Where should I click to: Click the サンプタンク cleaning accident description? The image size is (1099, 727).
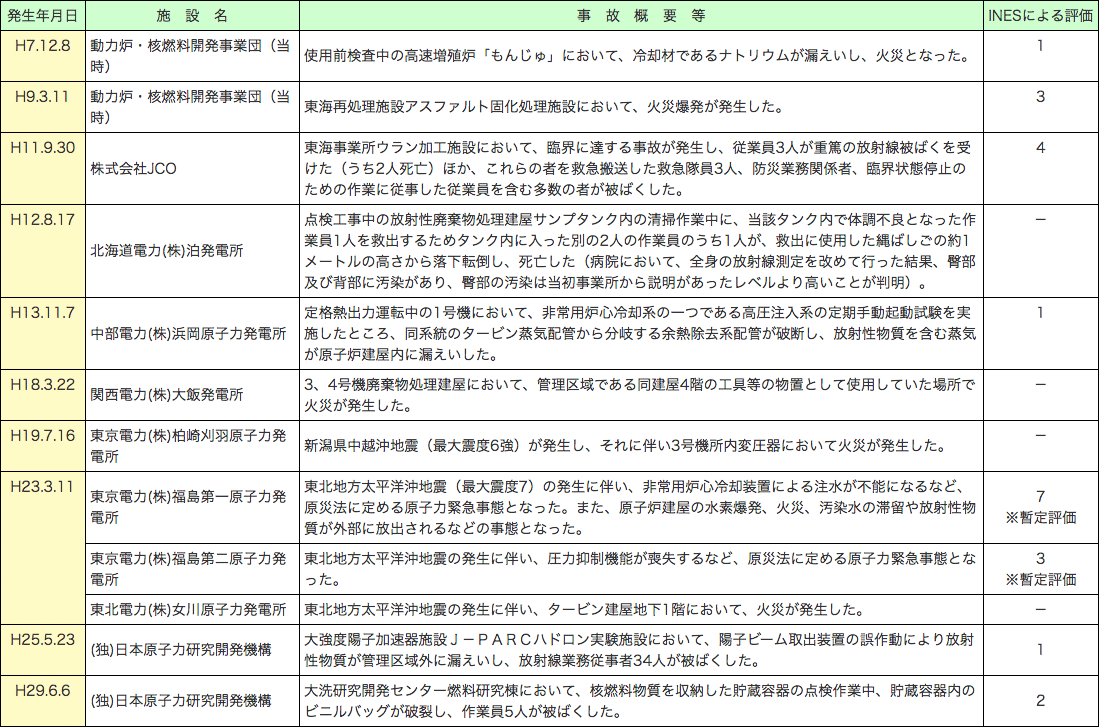pyautogui.click(x=640, y=251)
